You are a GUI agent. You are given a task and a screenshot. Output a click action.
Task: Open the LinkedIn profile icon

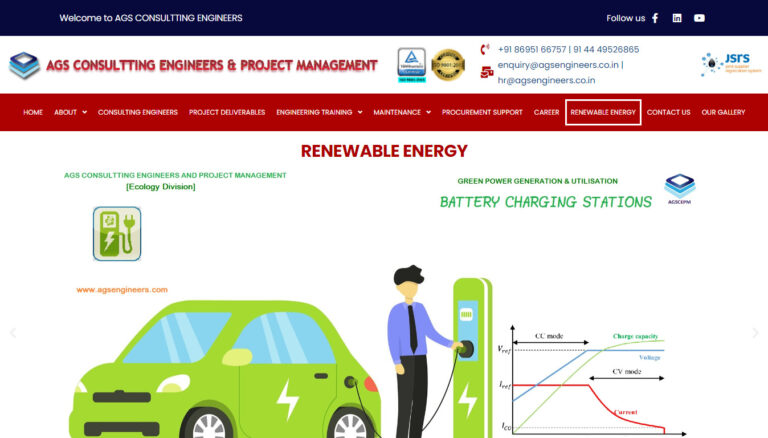(x=677, y=18)
